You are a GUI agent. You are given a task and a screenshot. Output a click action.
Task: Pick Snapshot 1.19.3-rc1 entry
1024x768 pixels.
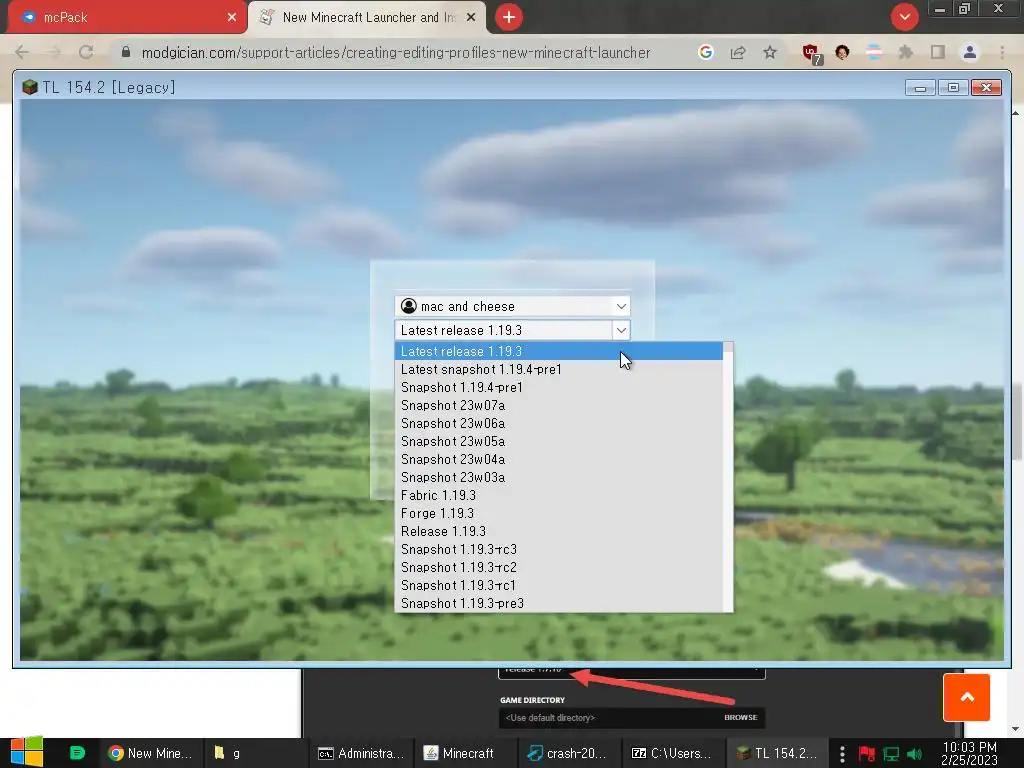coord(558,585)
